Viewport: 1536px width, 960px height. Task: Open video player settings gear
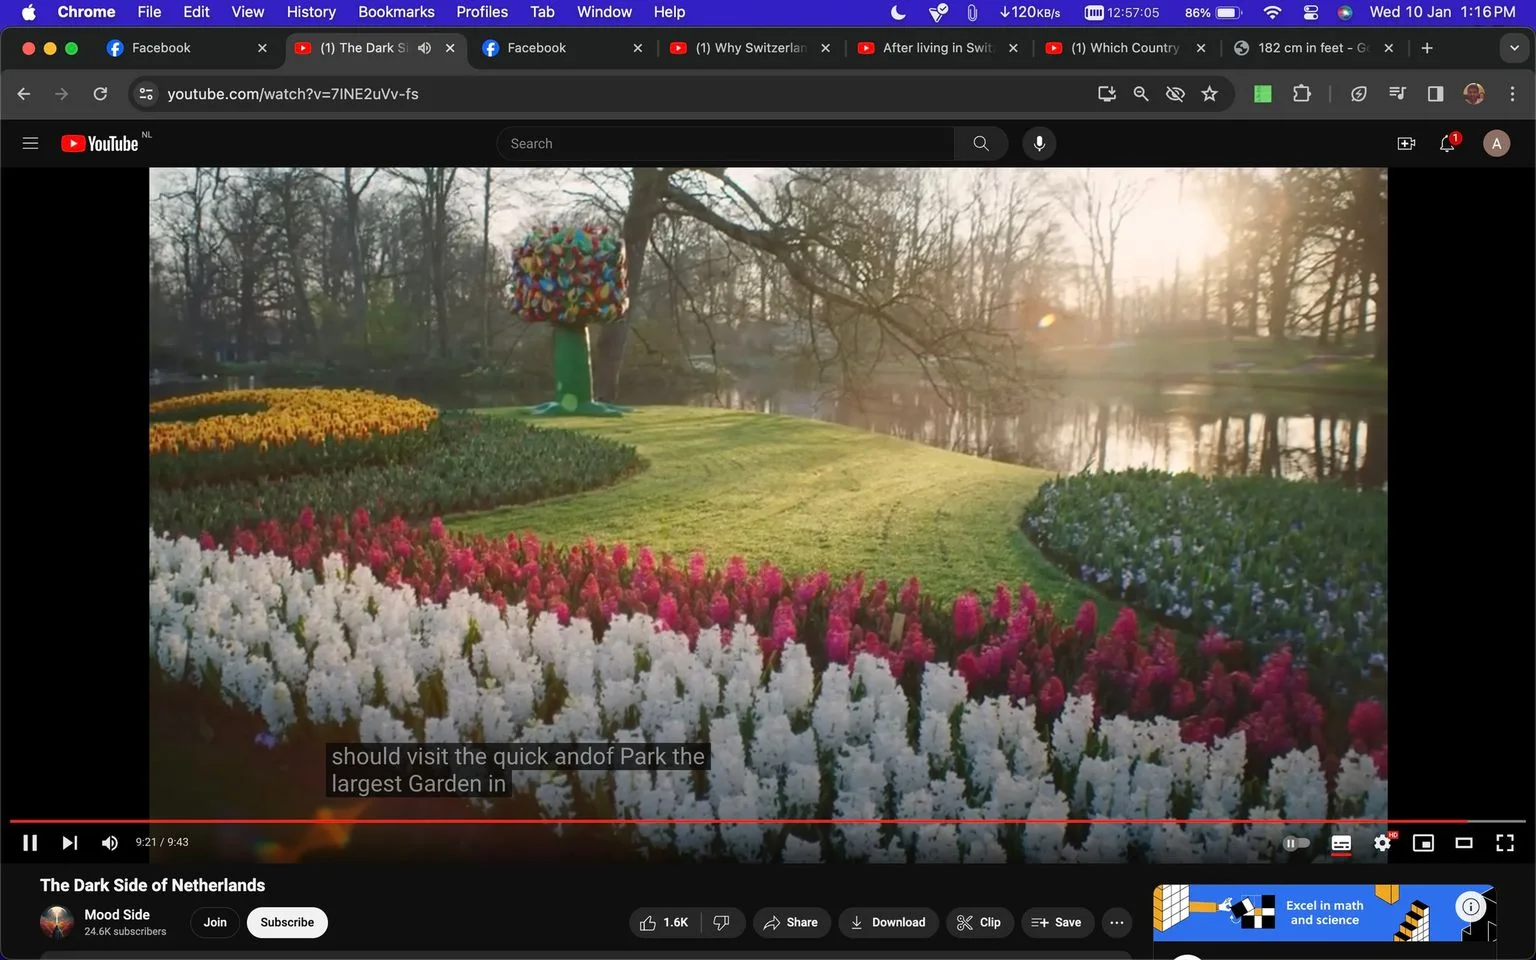1382,843
